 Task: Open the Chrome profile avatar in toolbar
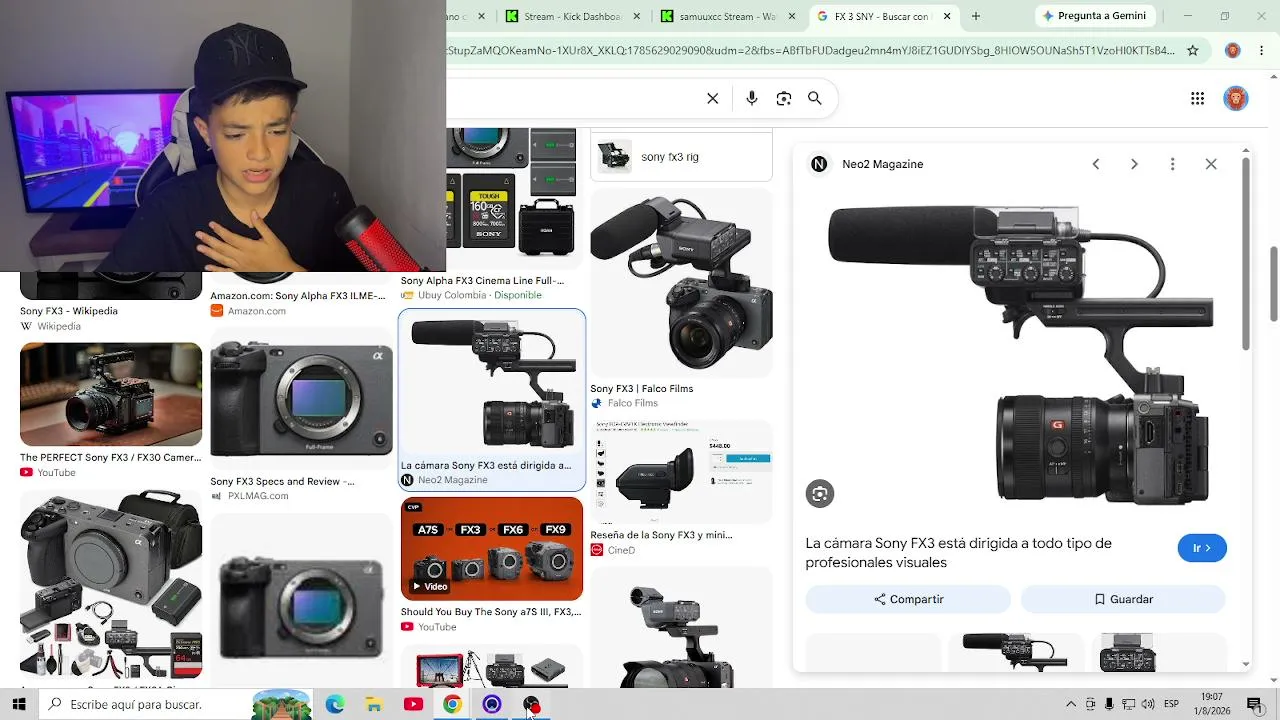tap(1233, 50)
